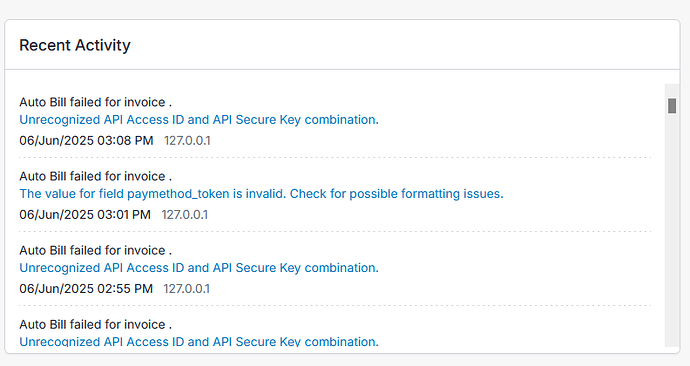Click the activity list scrollbar thumb
This screenshot has height=366, width=690.
coord(672,106)
